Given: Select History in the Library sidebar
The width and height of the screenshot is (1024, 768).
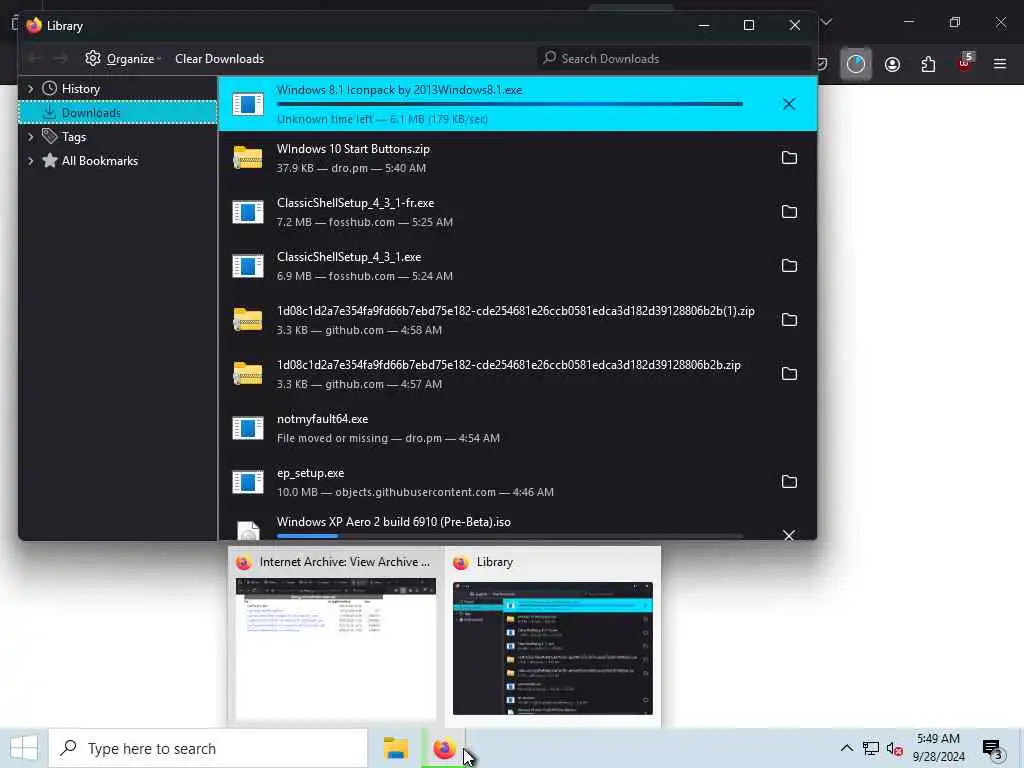Looking at the screenshot, I should tap(80, 88).
